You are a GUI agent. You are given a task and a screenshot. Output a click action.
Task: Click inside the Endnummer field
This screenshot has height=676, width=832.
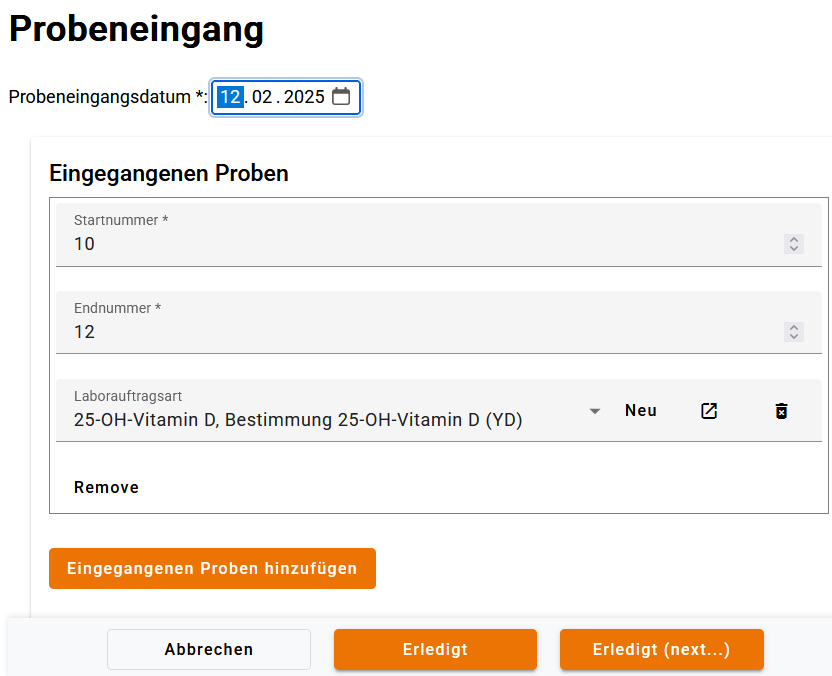pos(300,331)
